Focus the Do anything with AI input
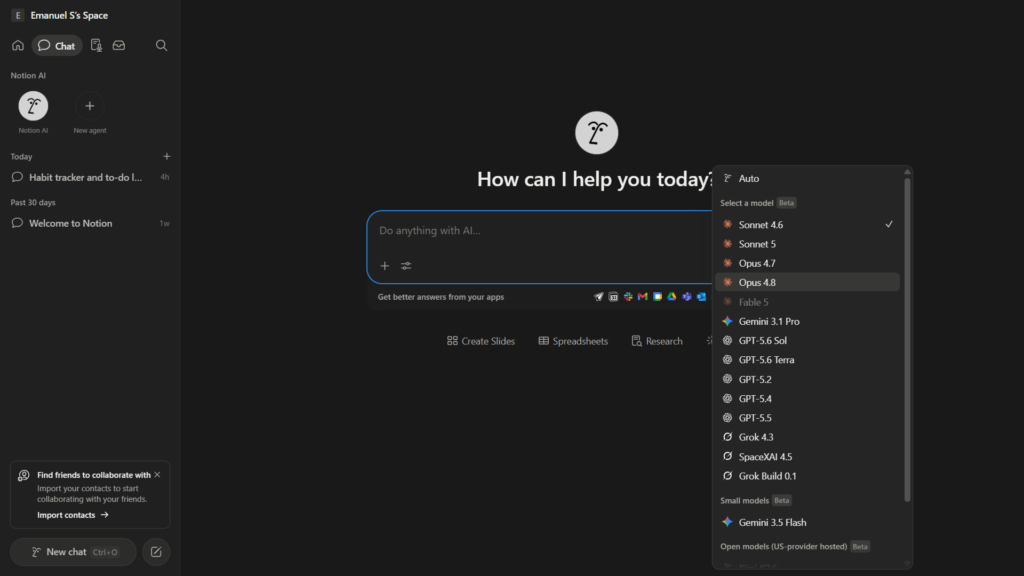This screenshot has width=1024, height=576. tap(539, 231)
